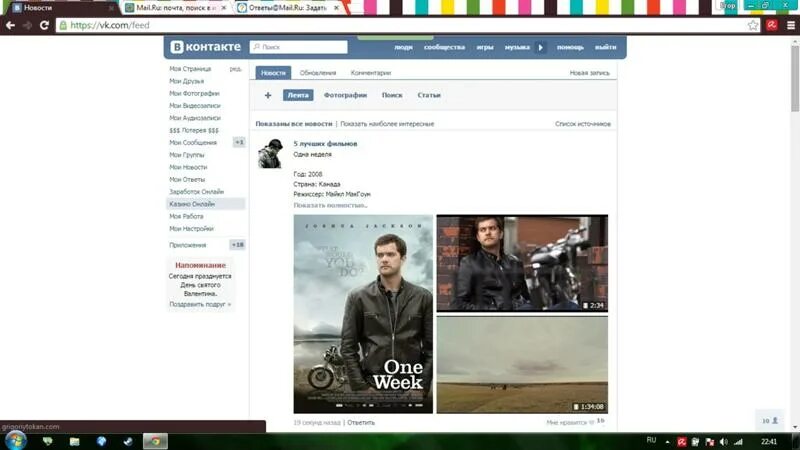Open 'сообщества' in the VK header
The image size is (800, 450).
click(x=444, y=47)
